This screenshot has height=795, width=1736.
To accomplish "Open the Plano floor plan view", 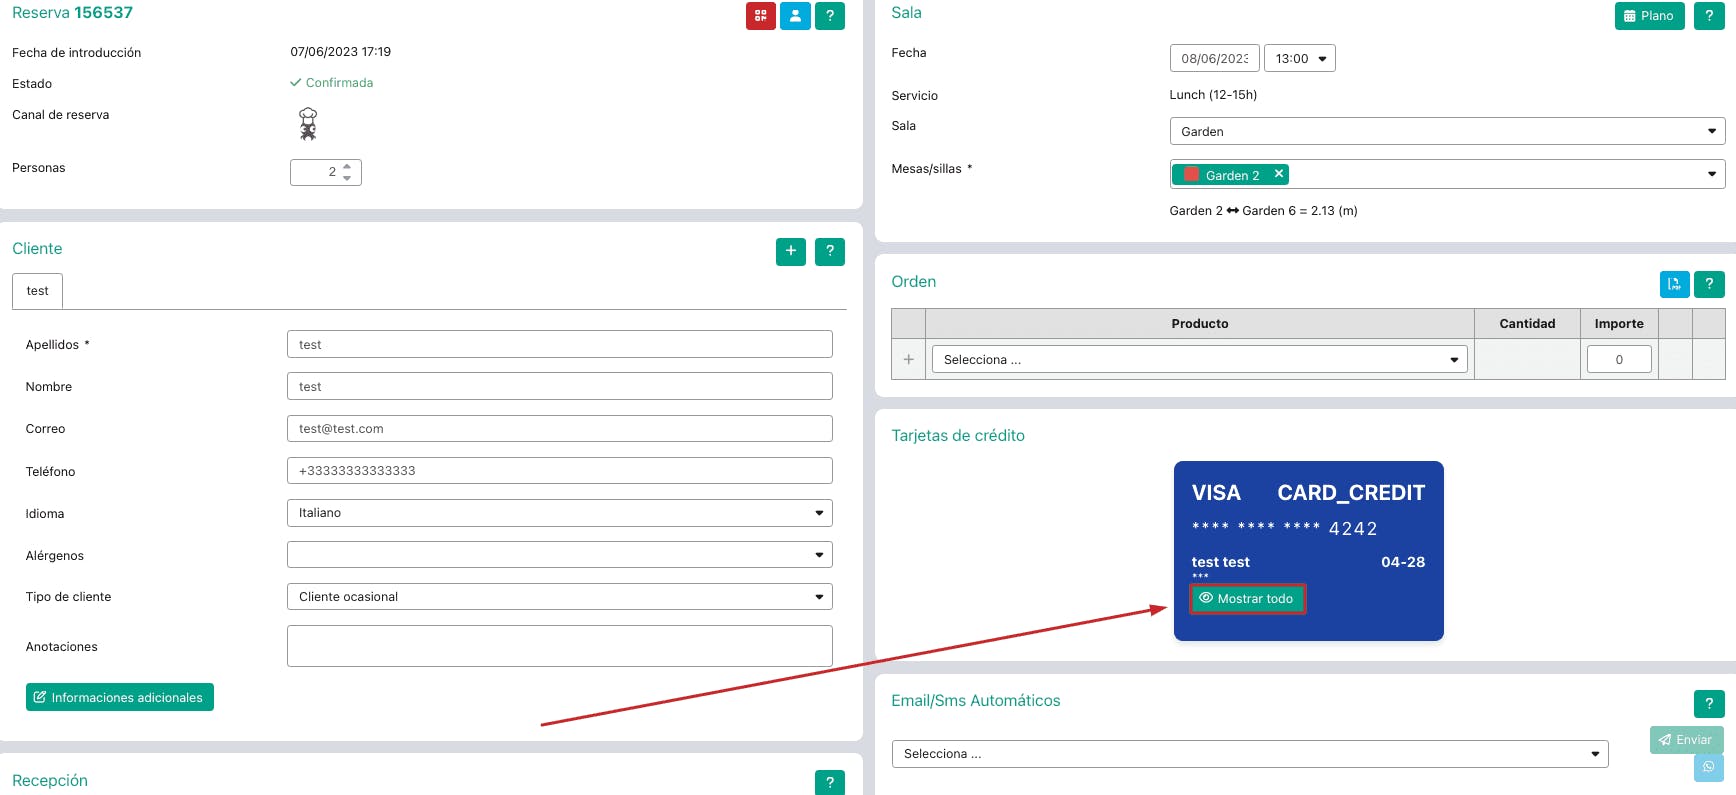I will click(x=1649, y=16).
